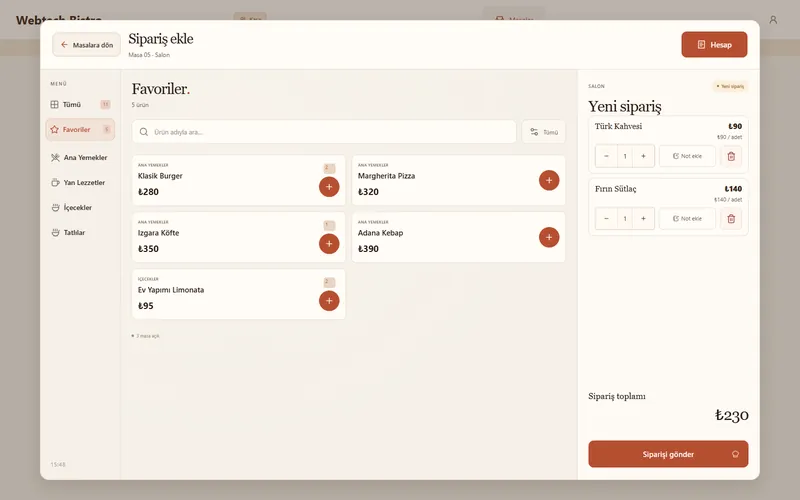Increase Türk Kahvesi quantity
Screen dimensions: 800x500
coord(643,156)
